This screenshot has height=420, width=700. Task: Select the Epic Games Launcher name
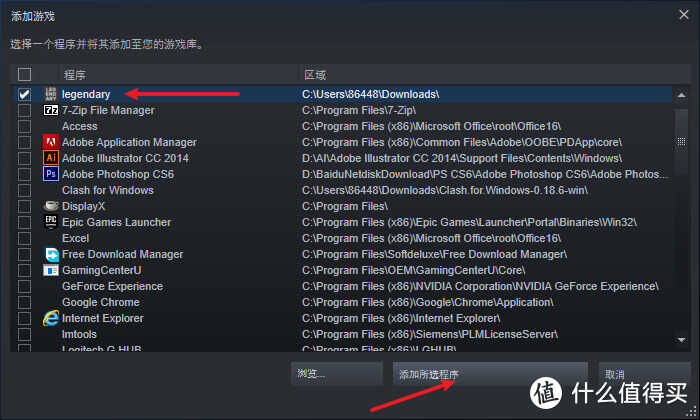tap(116, 222)
